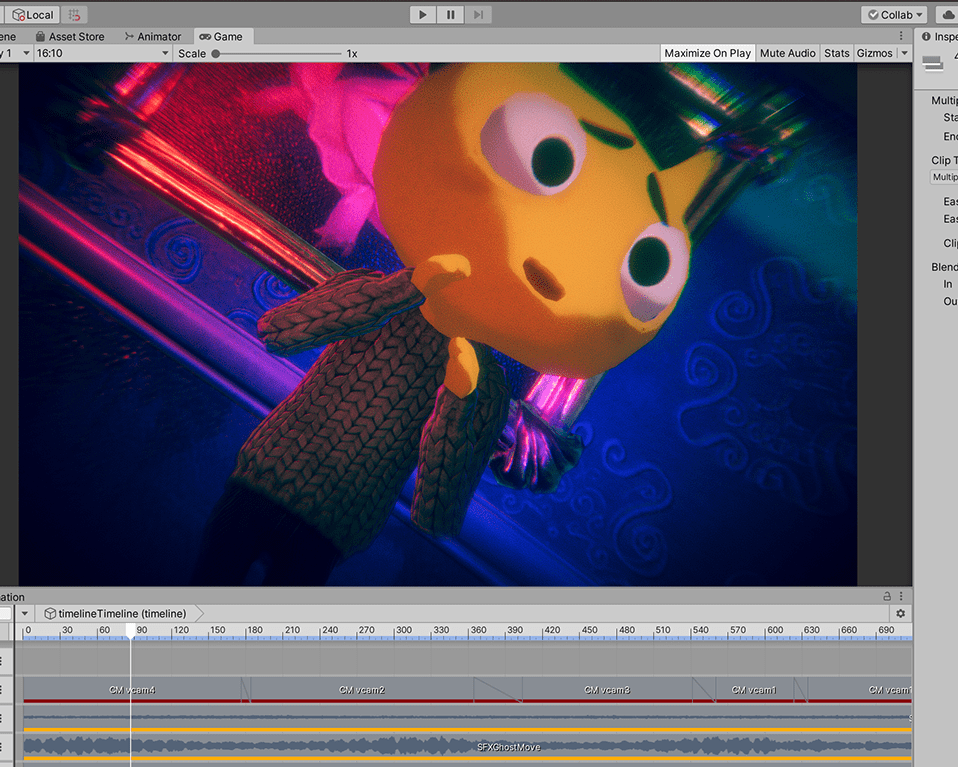Toggle Gizmos in Game view
The height and width of the screenshot is (767, 958).
(874, 53)
